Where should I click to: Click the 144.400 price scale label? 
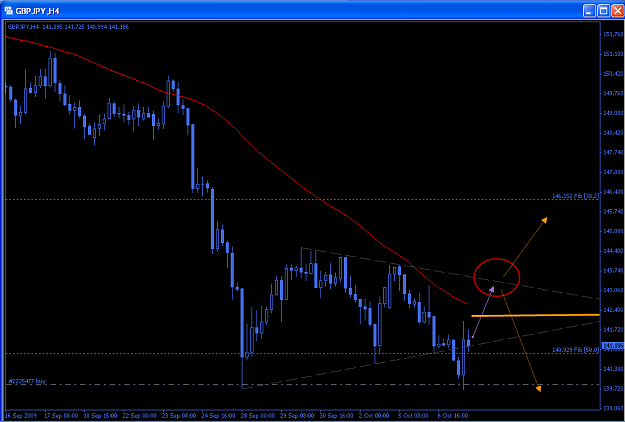613,251
